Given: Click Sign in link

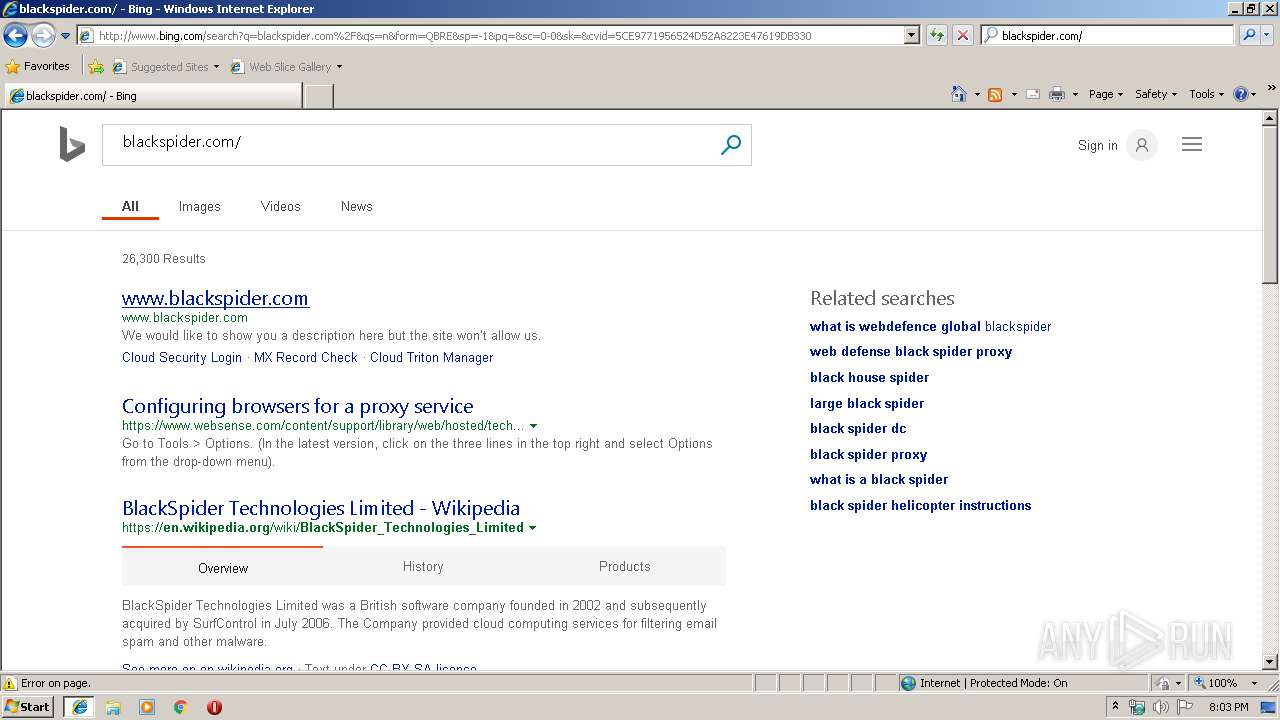Looking at the screenshot, I should click(1097, 146).
